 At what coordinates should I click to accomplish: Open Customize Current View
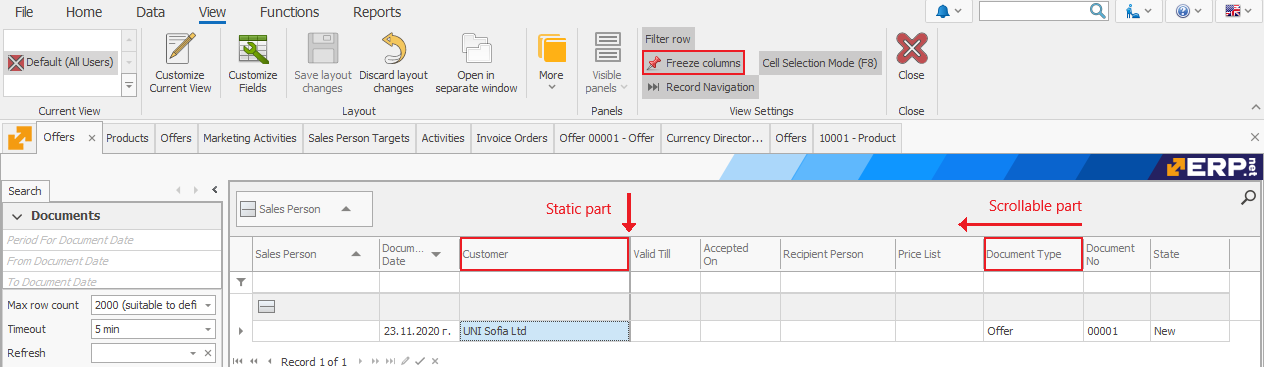tap(180, 63)
